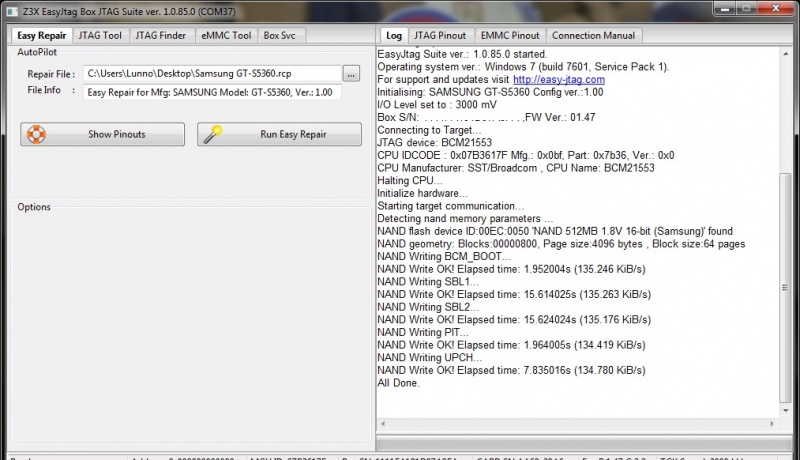
Task: Minimize the EasyJtag window
Action: click(x=725, y=8)
